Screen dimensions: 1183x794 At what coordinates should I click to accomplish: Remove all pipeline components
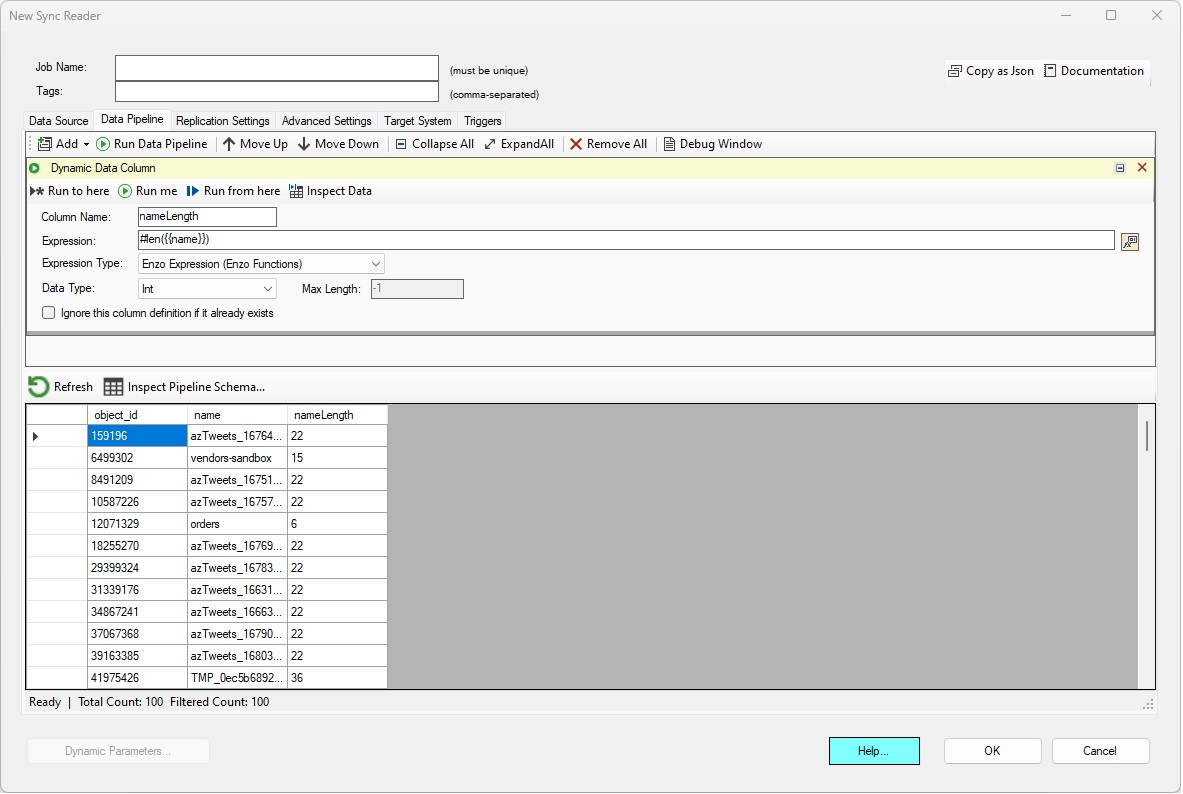(608, 144)
